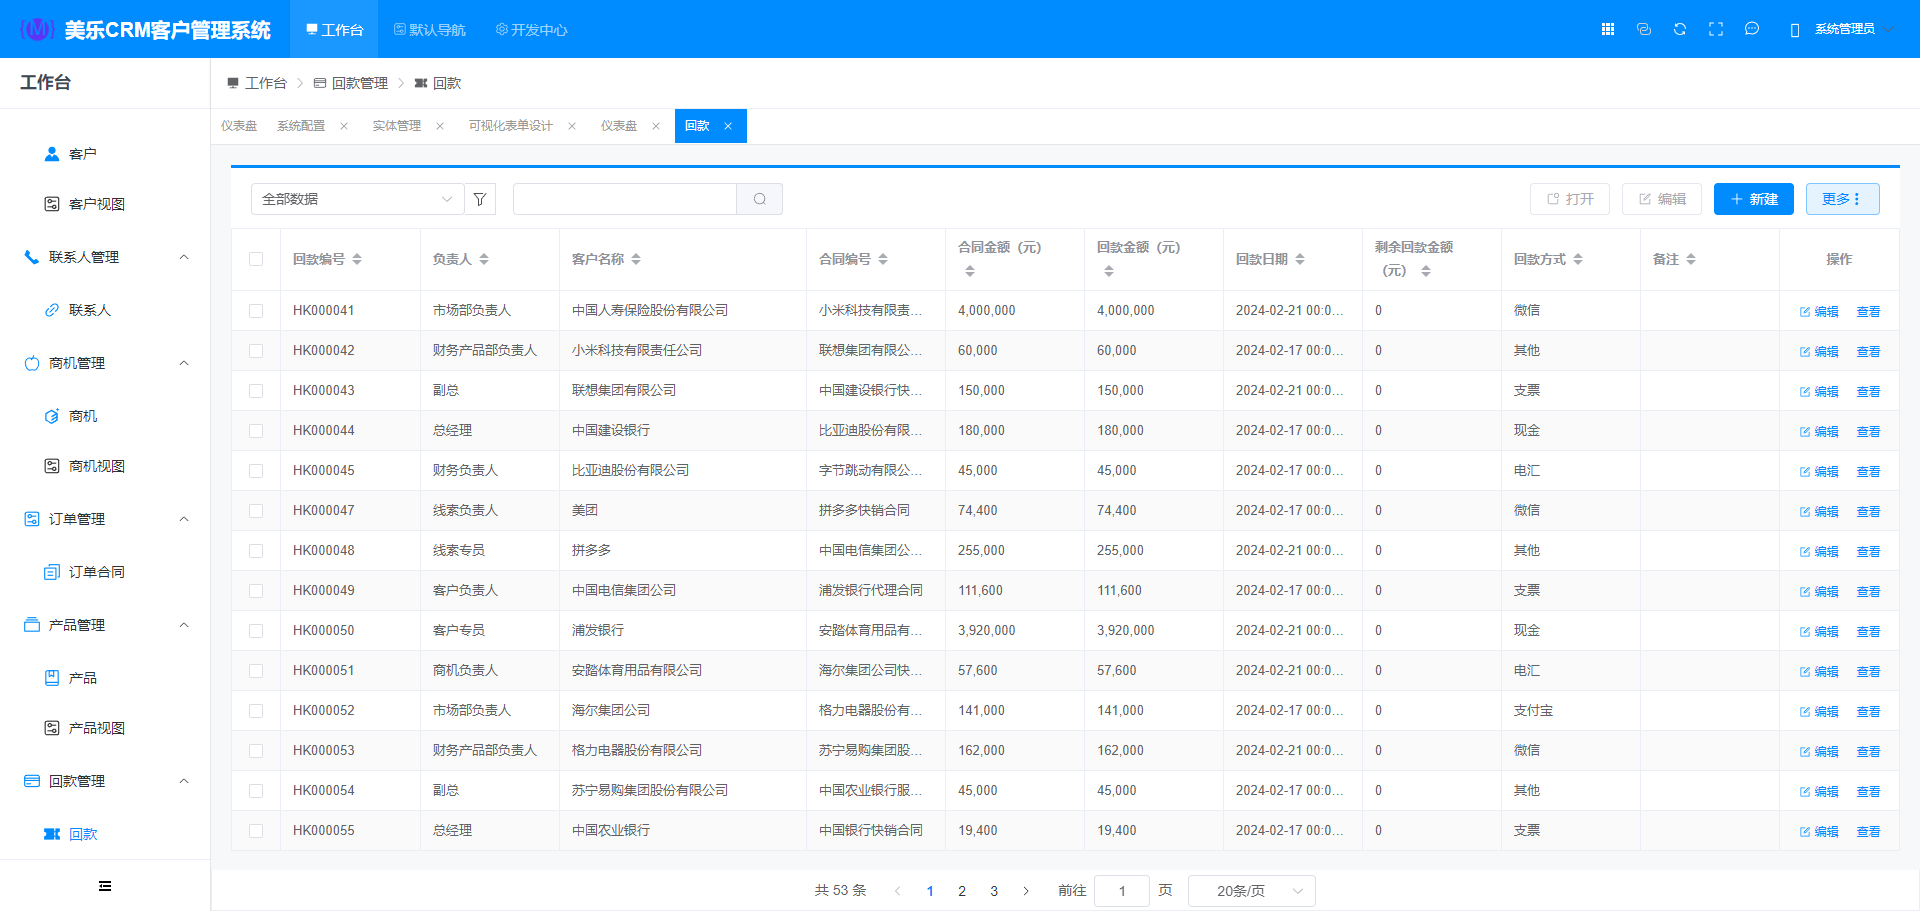Click the search text input field
Screen dimensions: 1920x911
tap(624, 199)
